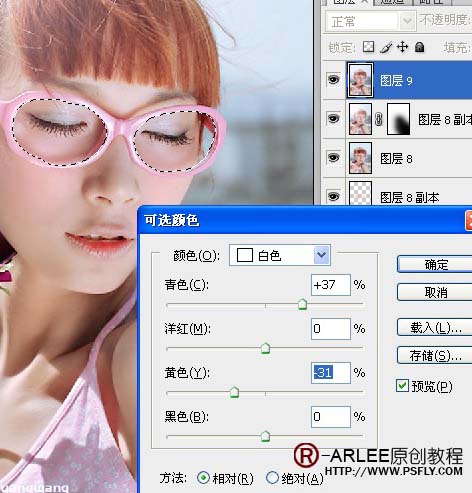Viewport: 472px width, 493px height.
Task: Select the layer mask thumbnail of 图层 8 副本
Action: tap(398, 119)
